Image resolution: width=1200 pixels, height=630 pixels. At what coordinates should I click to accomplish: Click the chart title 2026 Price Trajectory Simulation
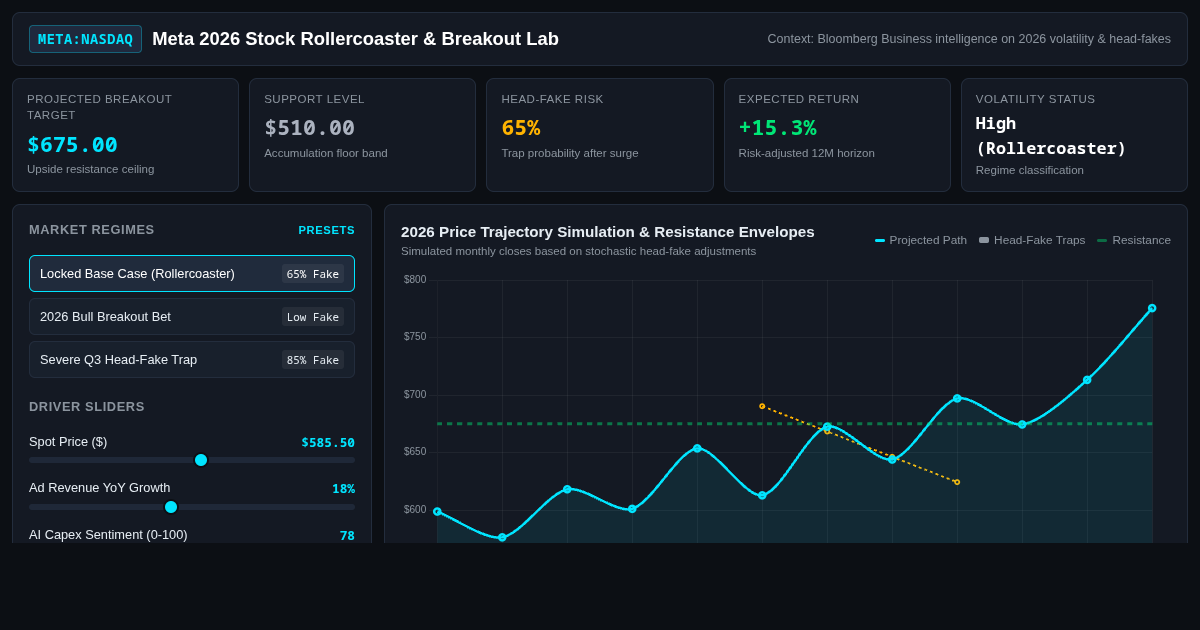pyautogui.click(x=608, y=232)
